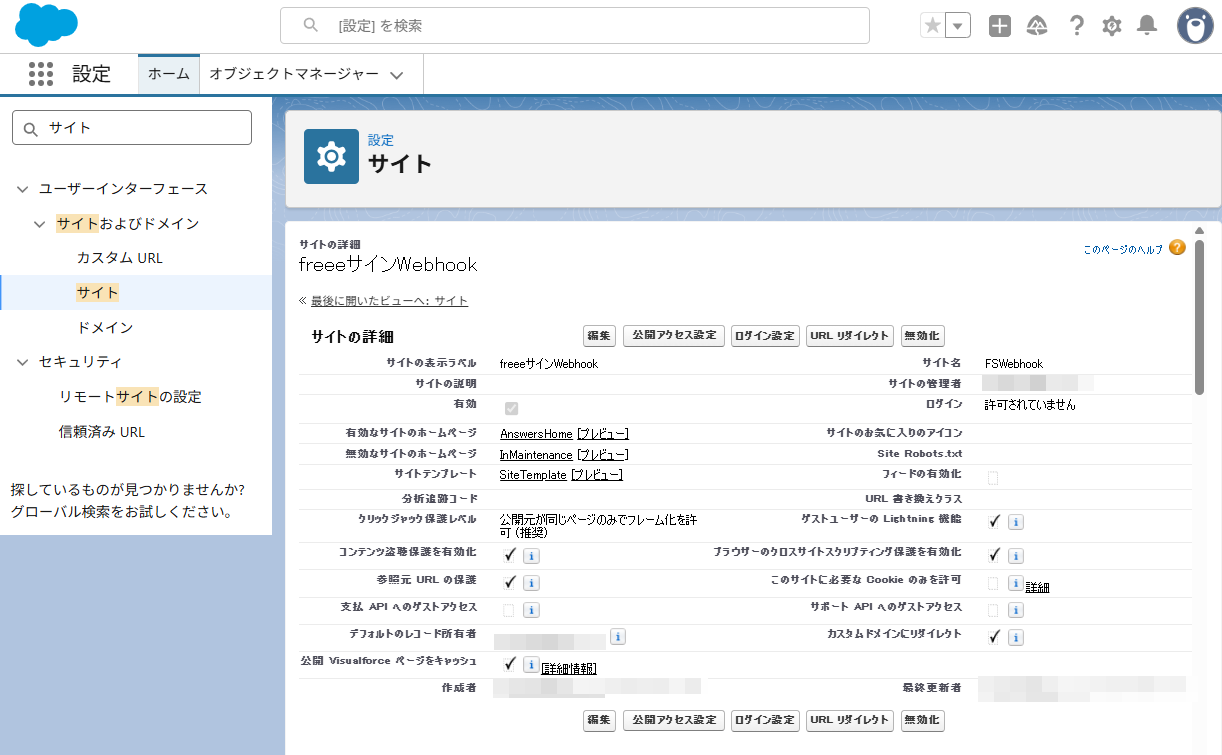The width and height of the screenshot is (1222, 755).
Task: Click info icon next to ブラウザーのクロスサイトスクリプティング保護
Action: click(x=1015, y=555)
